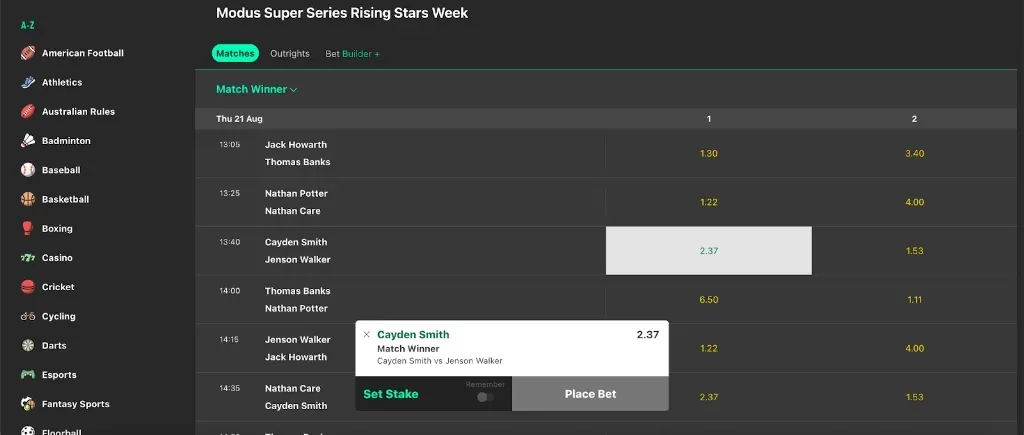Select odds 1.30 for Jack Howarth
This screenshot has width=1024, height=435.
[708, 153]
